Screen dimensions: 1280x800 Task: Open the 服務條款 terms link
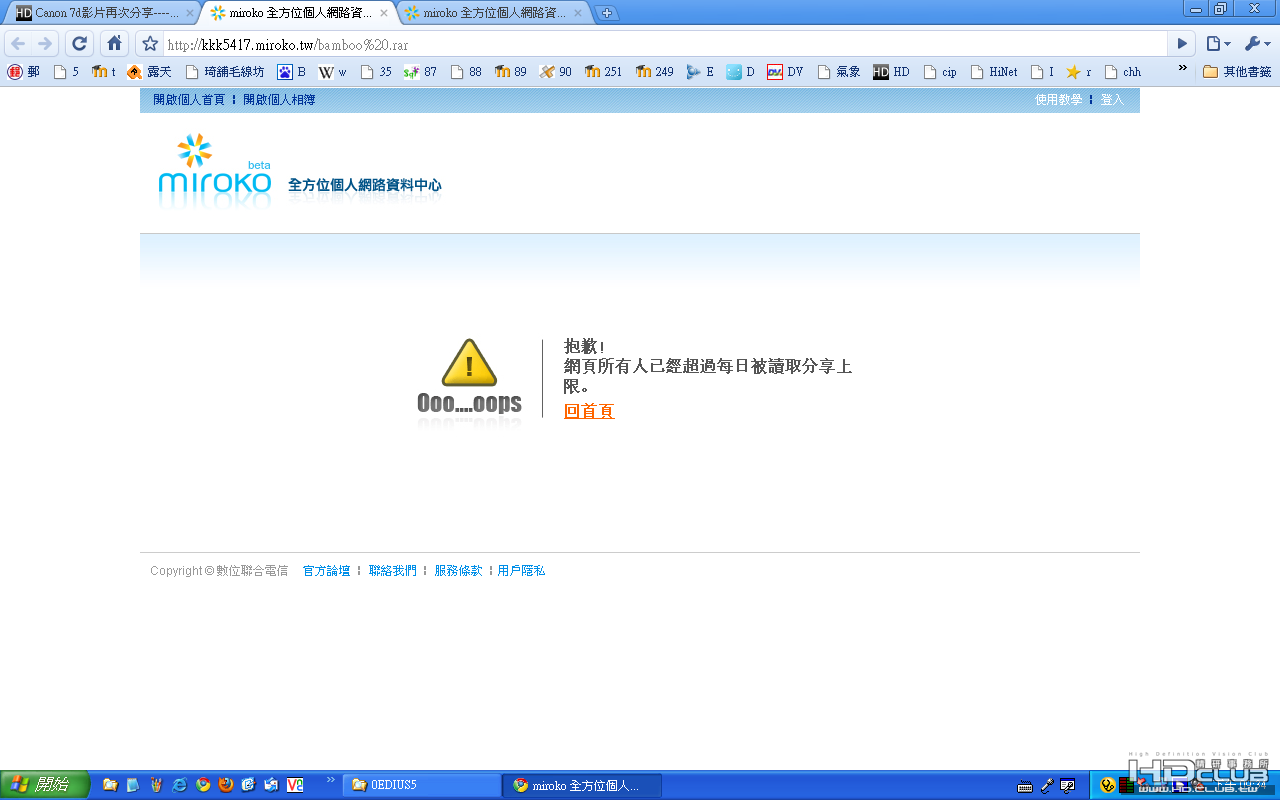(x=458, y=571)
